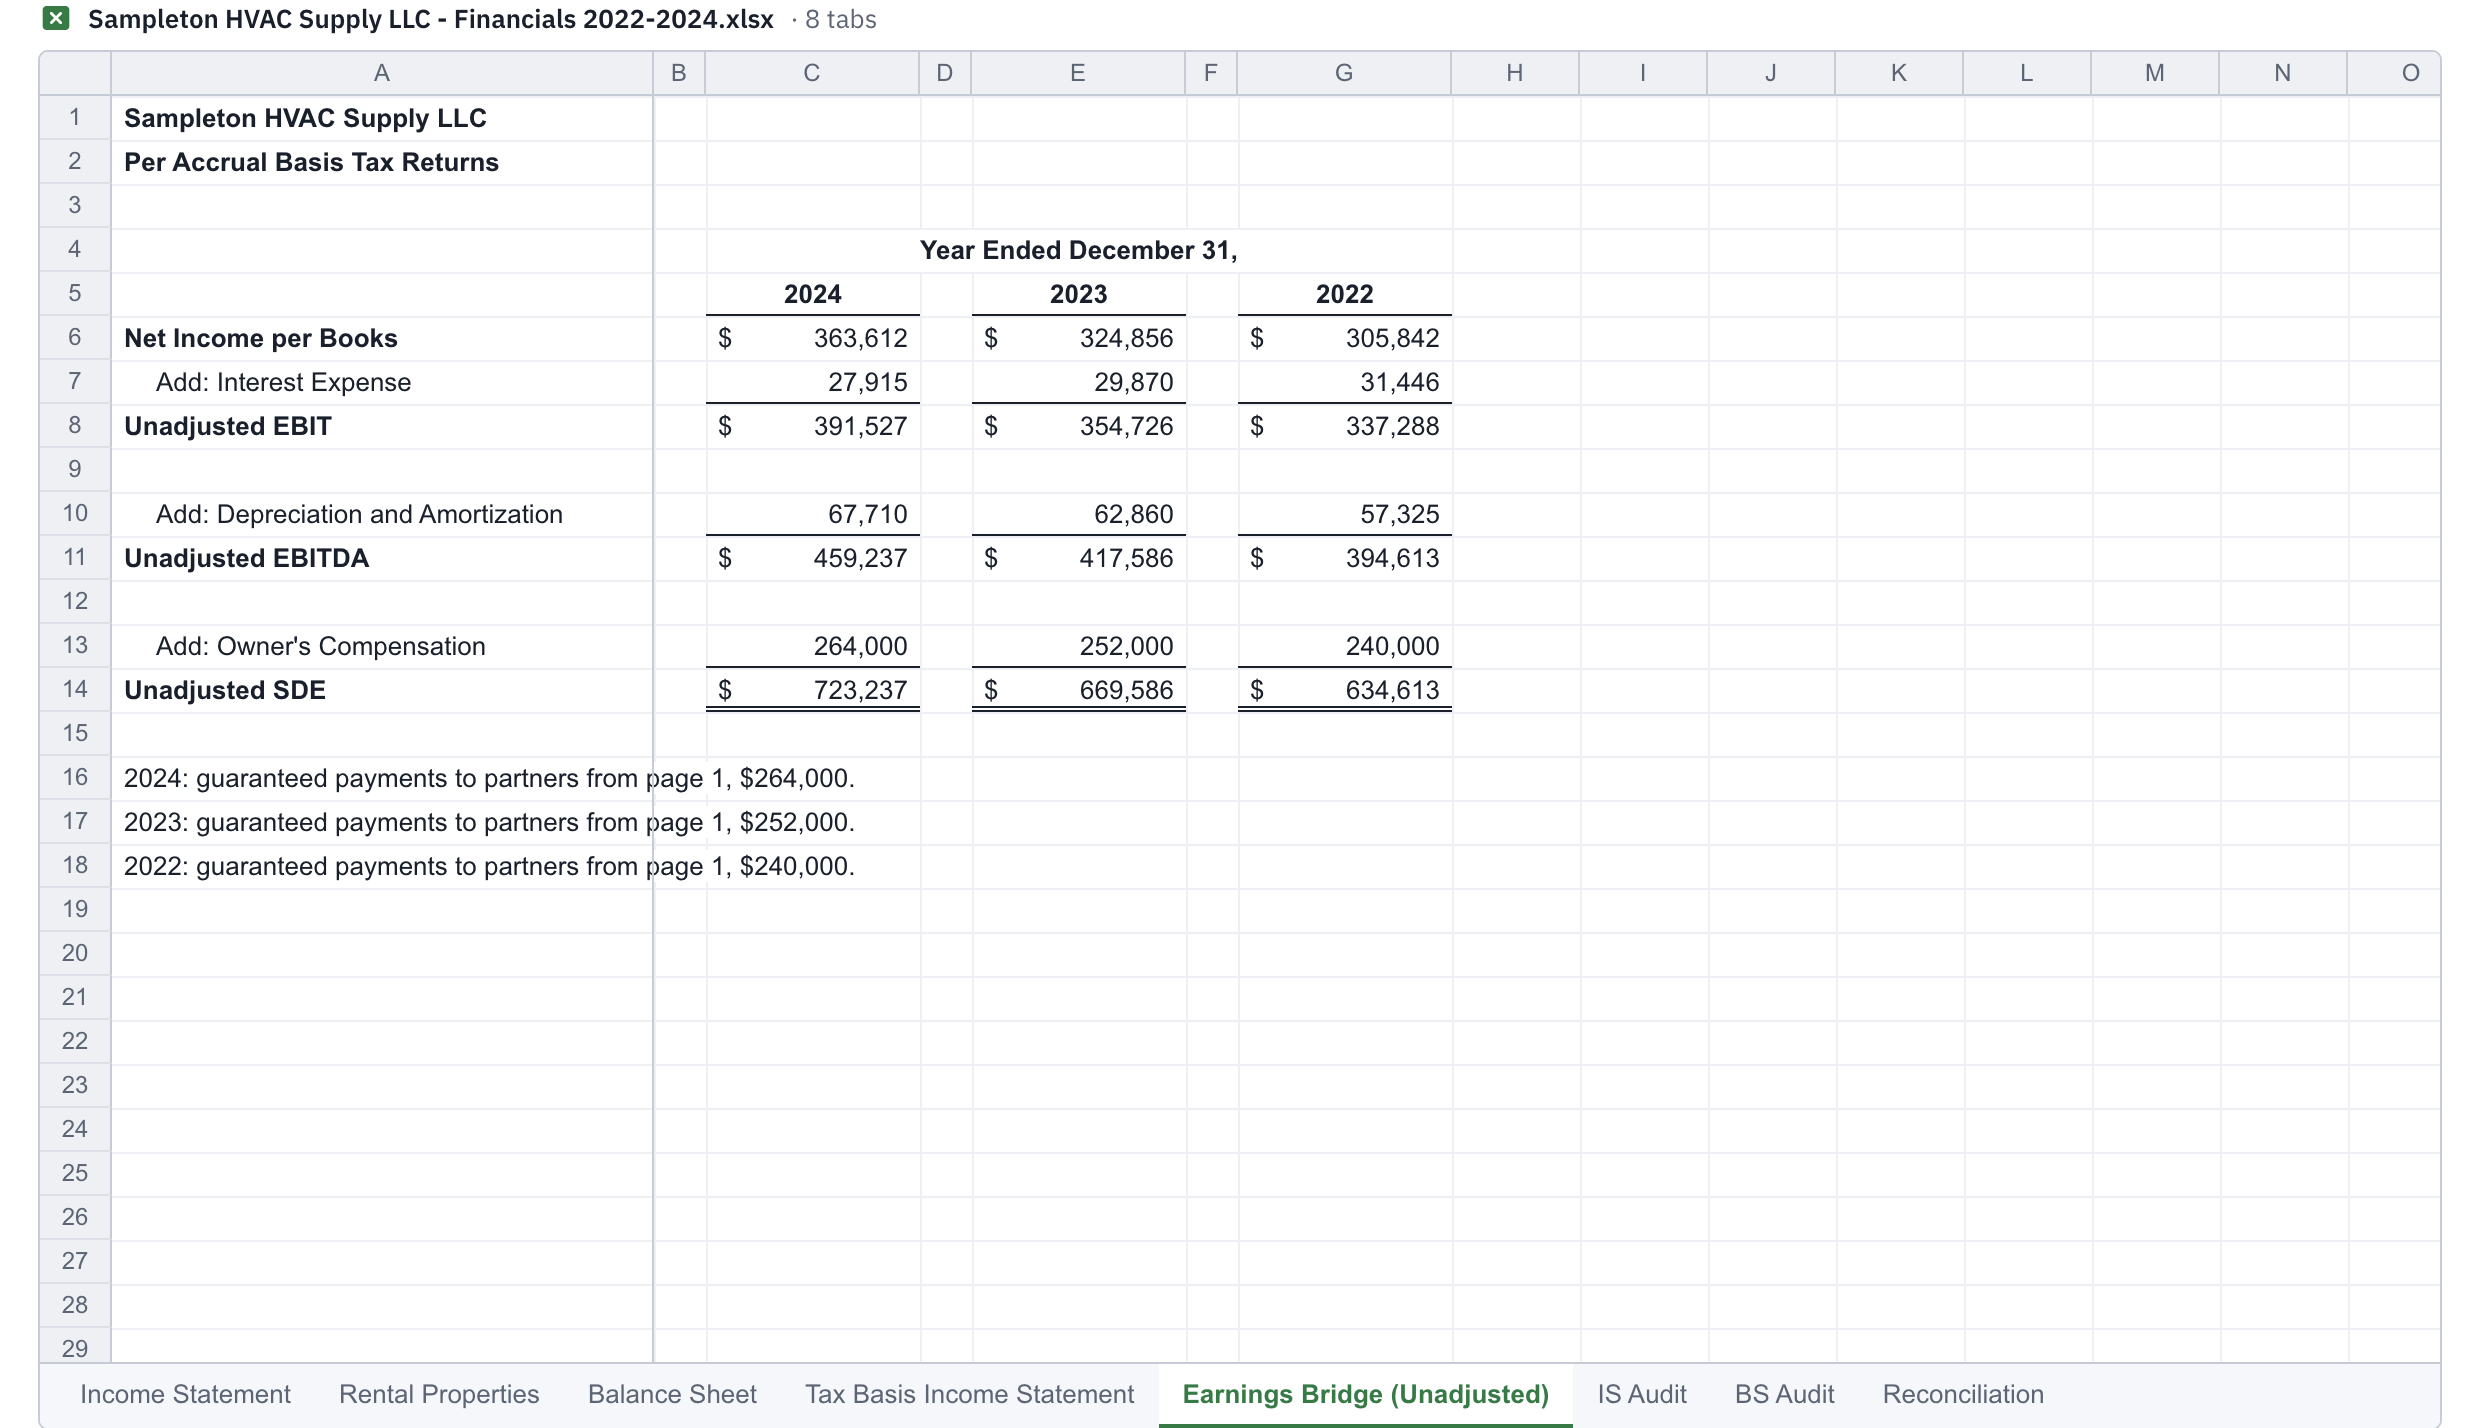Open the Balance Sheet tab
The image size is (2480, 1428).
(x=672, y=1394)
